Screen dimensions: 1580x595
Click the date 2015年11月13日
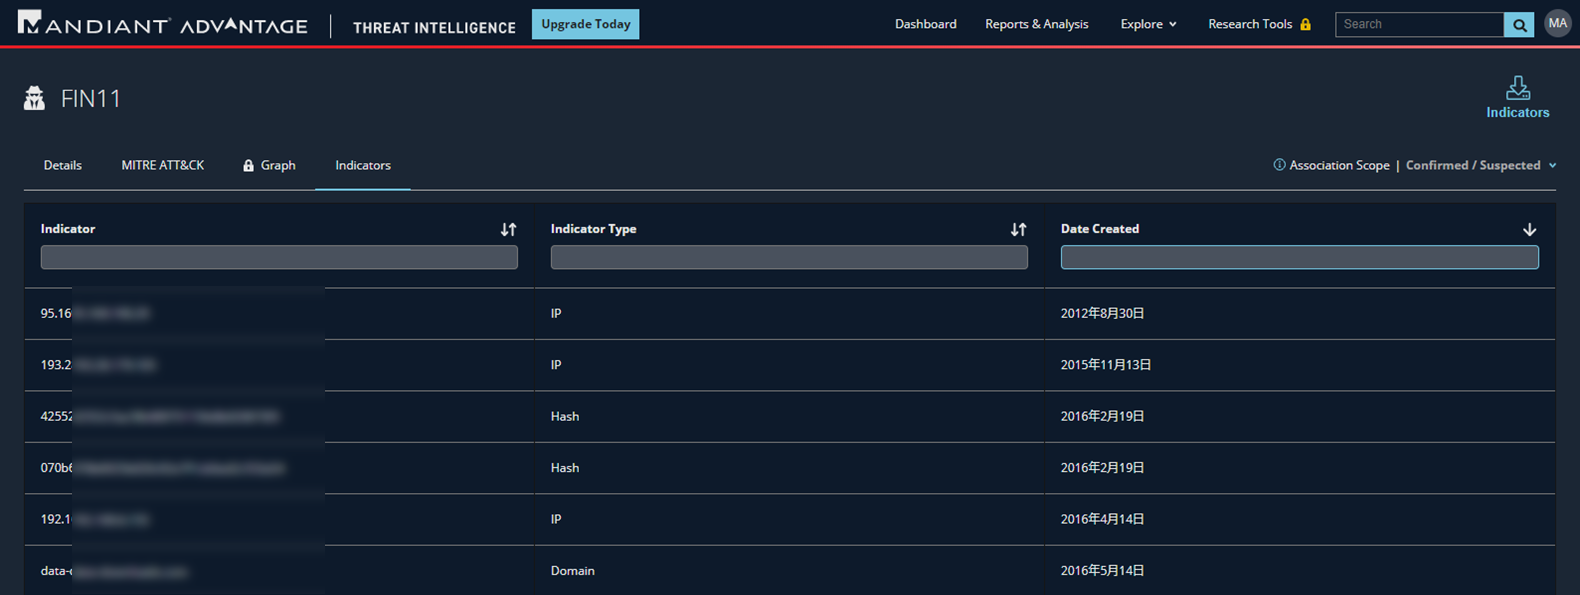(1106, 365)
